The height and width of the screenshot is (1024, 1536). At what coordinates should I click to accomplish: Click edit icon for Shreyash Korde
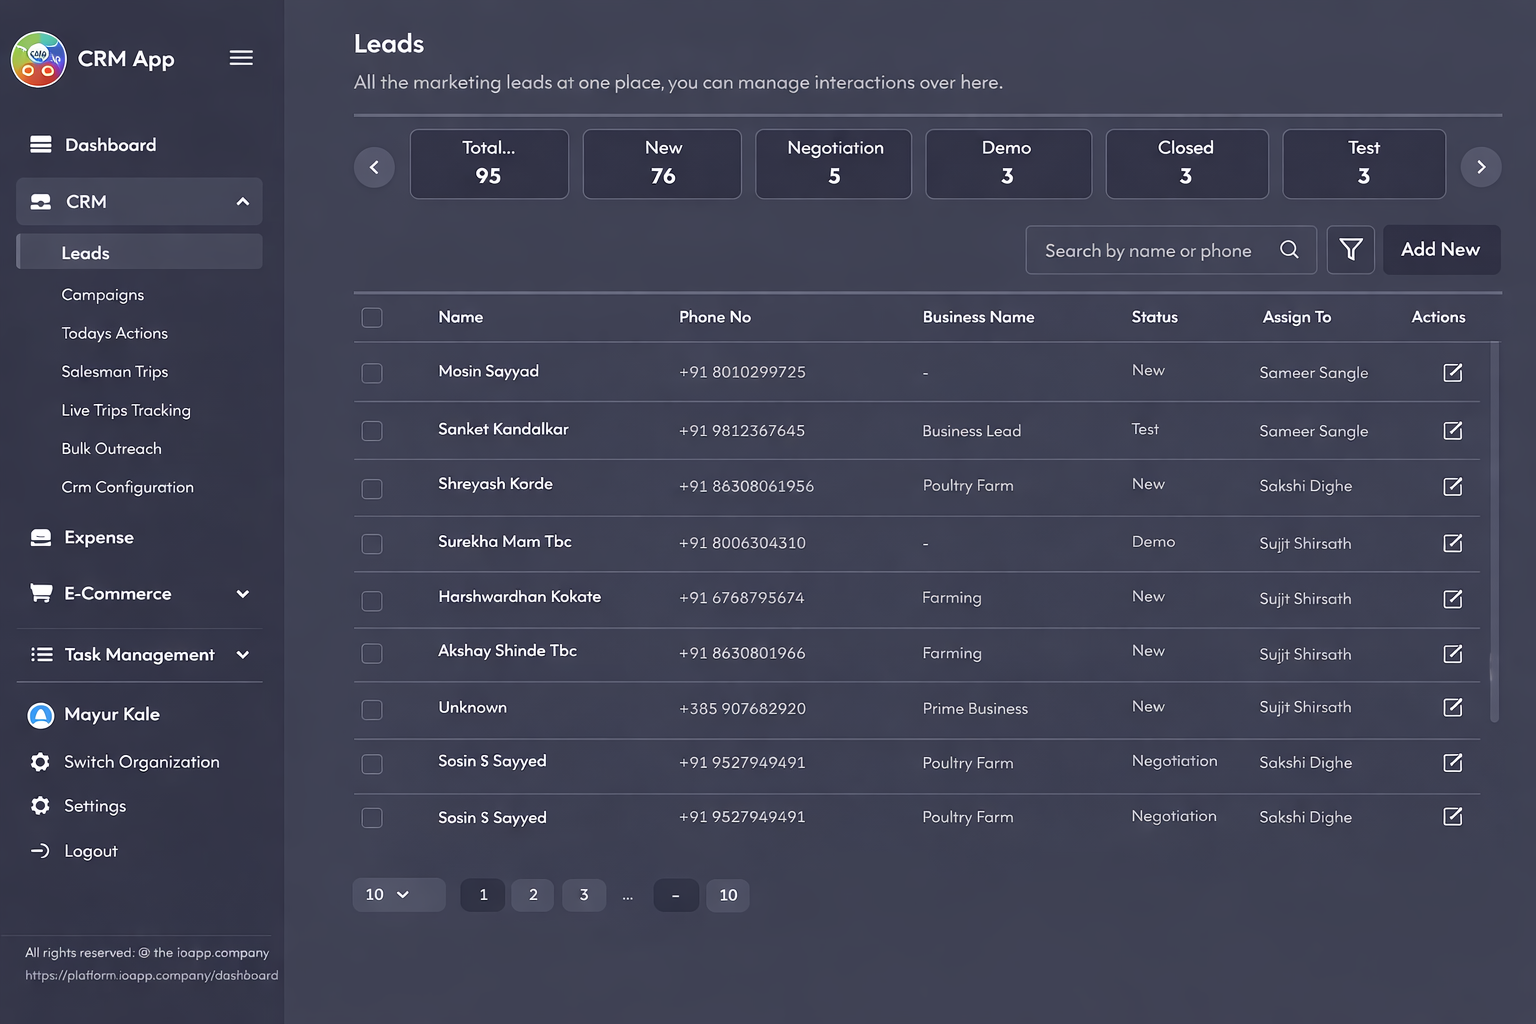pos(1452,487)
